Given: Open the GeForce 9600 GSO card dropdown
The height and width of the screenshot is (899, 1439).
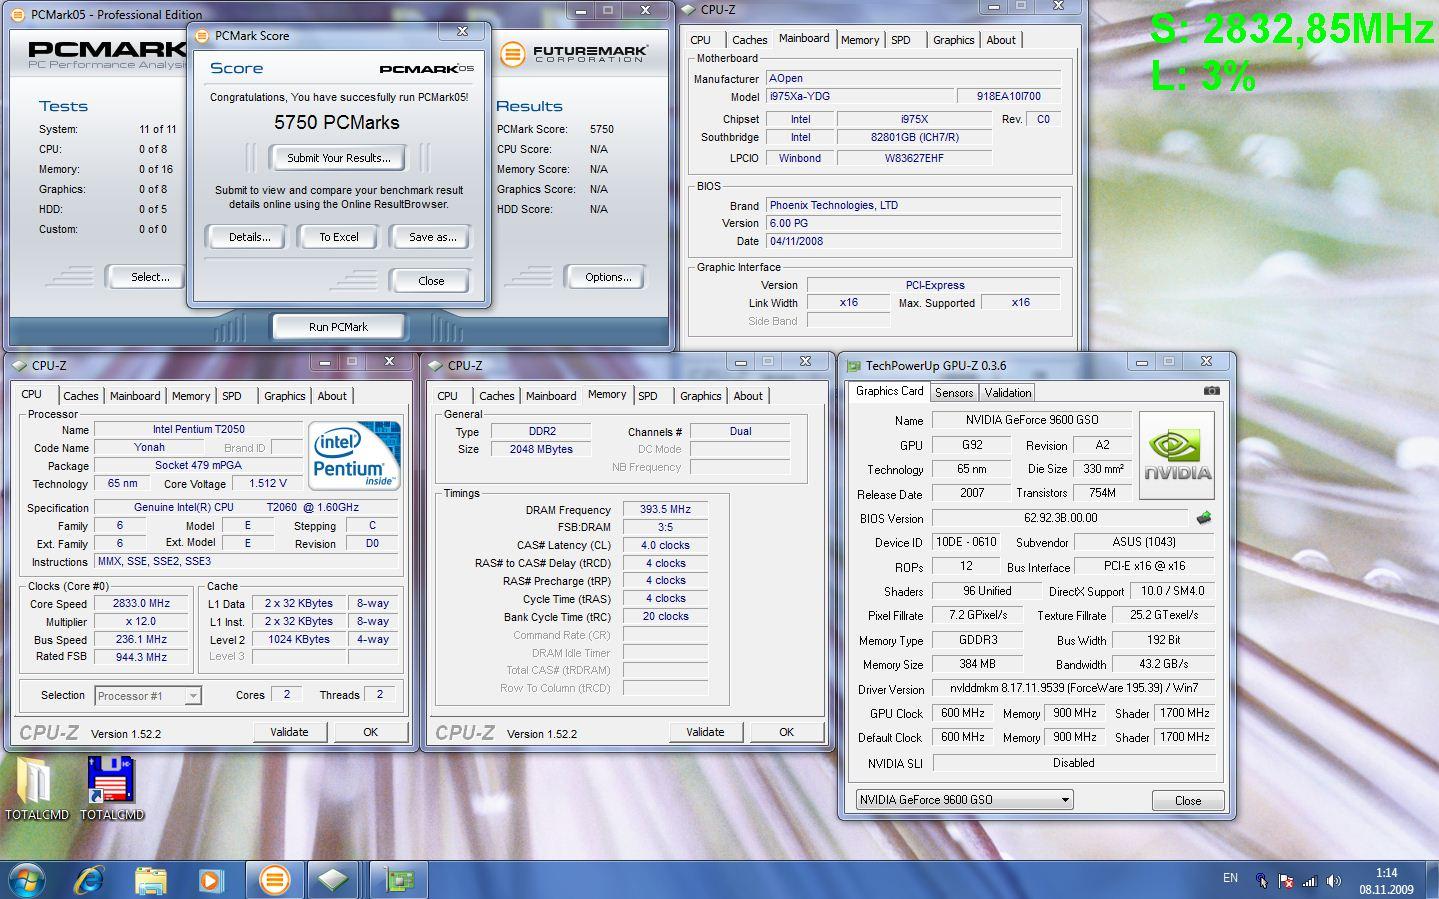Looking at the screenshot, I should [964, 799].
